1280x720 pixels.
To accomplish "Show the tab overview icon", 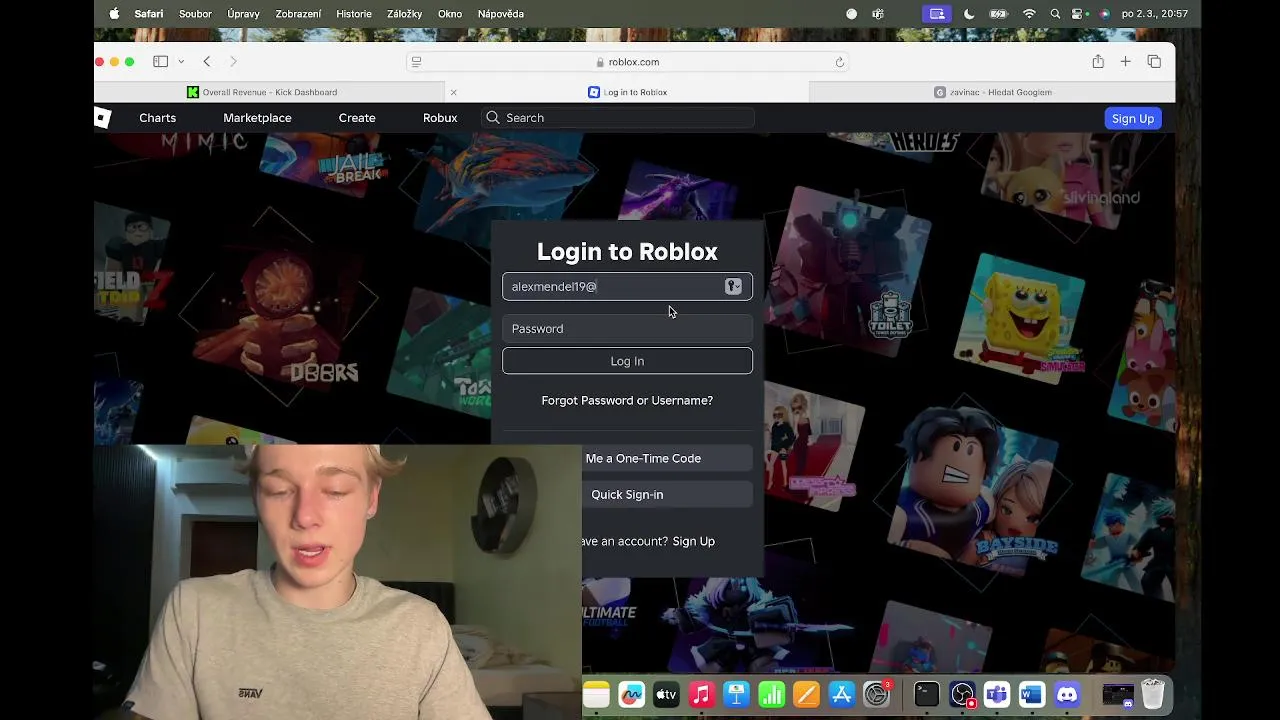I will (x=1154, y=62).
